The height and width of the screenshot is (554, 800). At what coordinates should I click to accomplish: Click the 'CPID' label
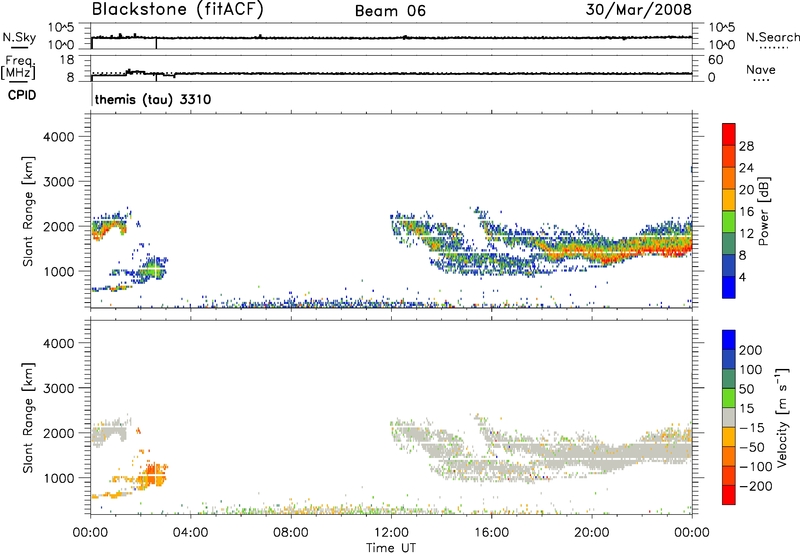(x=22, y=95)
